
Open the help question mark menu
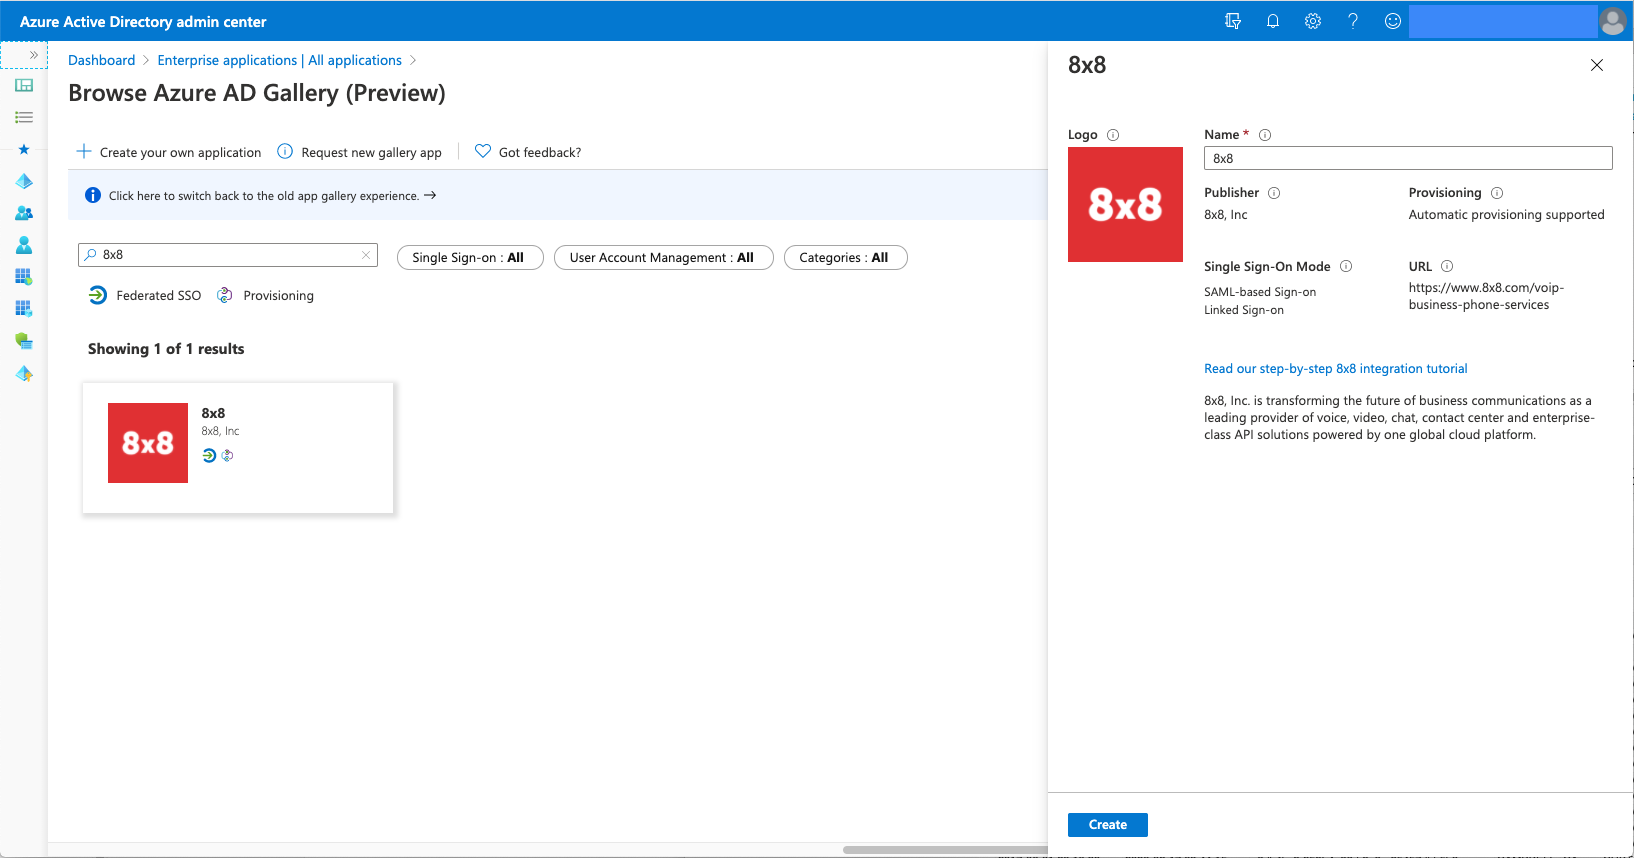[1353, 21]
